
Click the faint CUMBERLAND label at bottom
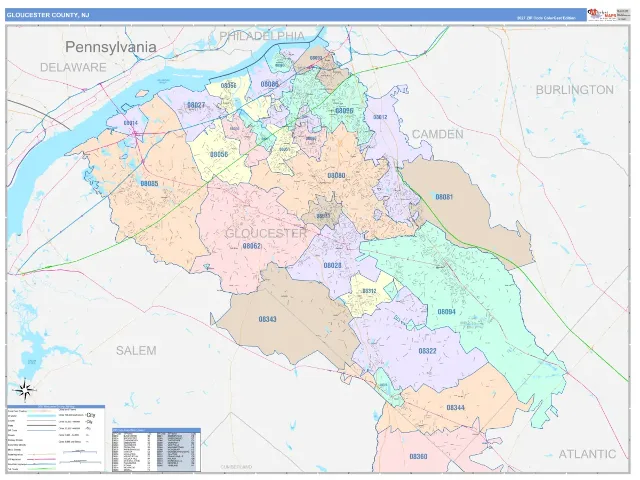[x=237, y=467]
